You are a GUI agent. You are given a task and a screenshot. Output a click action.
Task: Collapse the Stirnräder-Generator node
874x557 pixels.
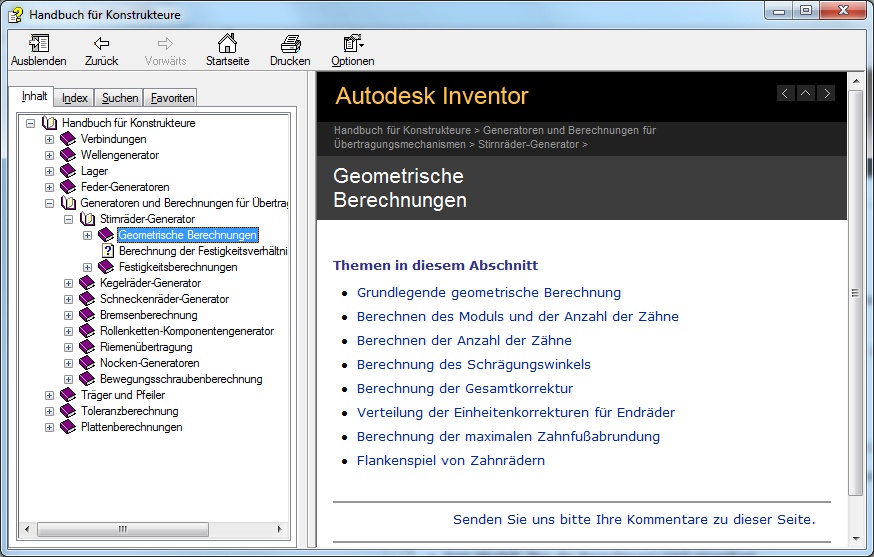(68, 220)
